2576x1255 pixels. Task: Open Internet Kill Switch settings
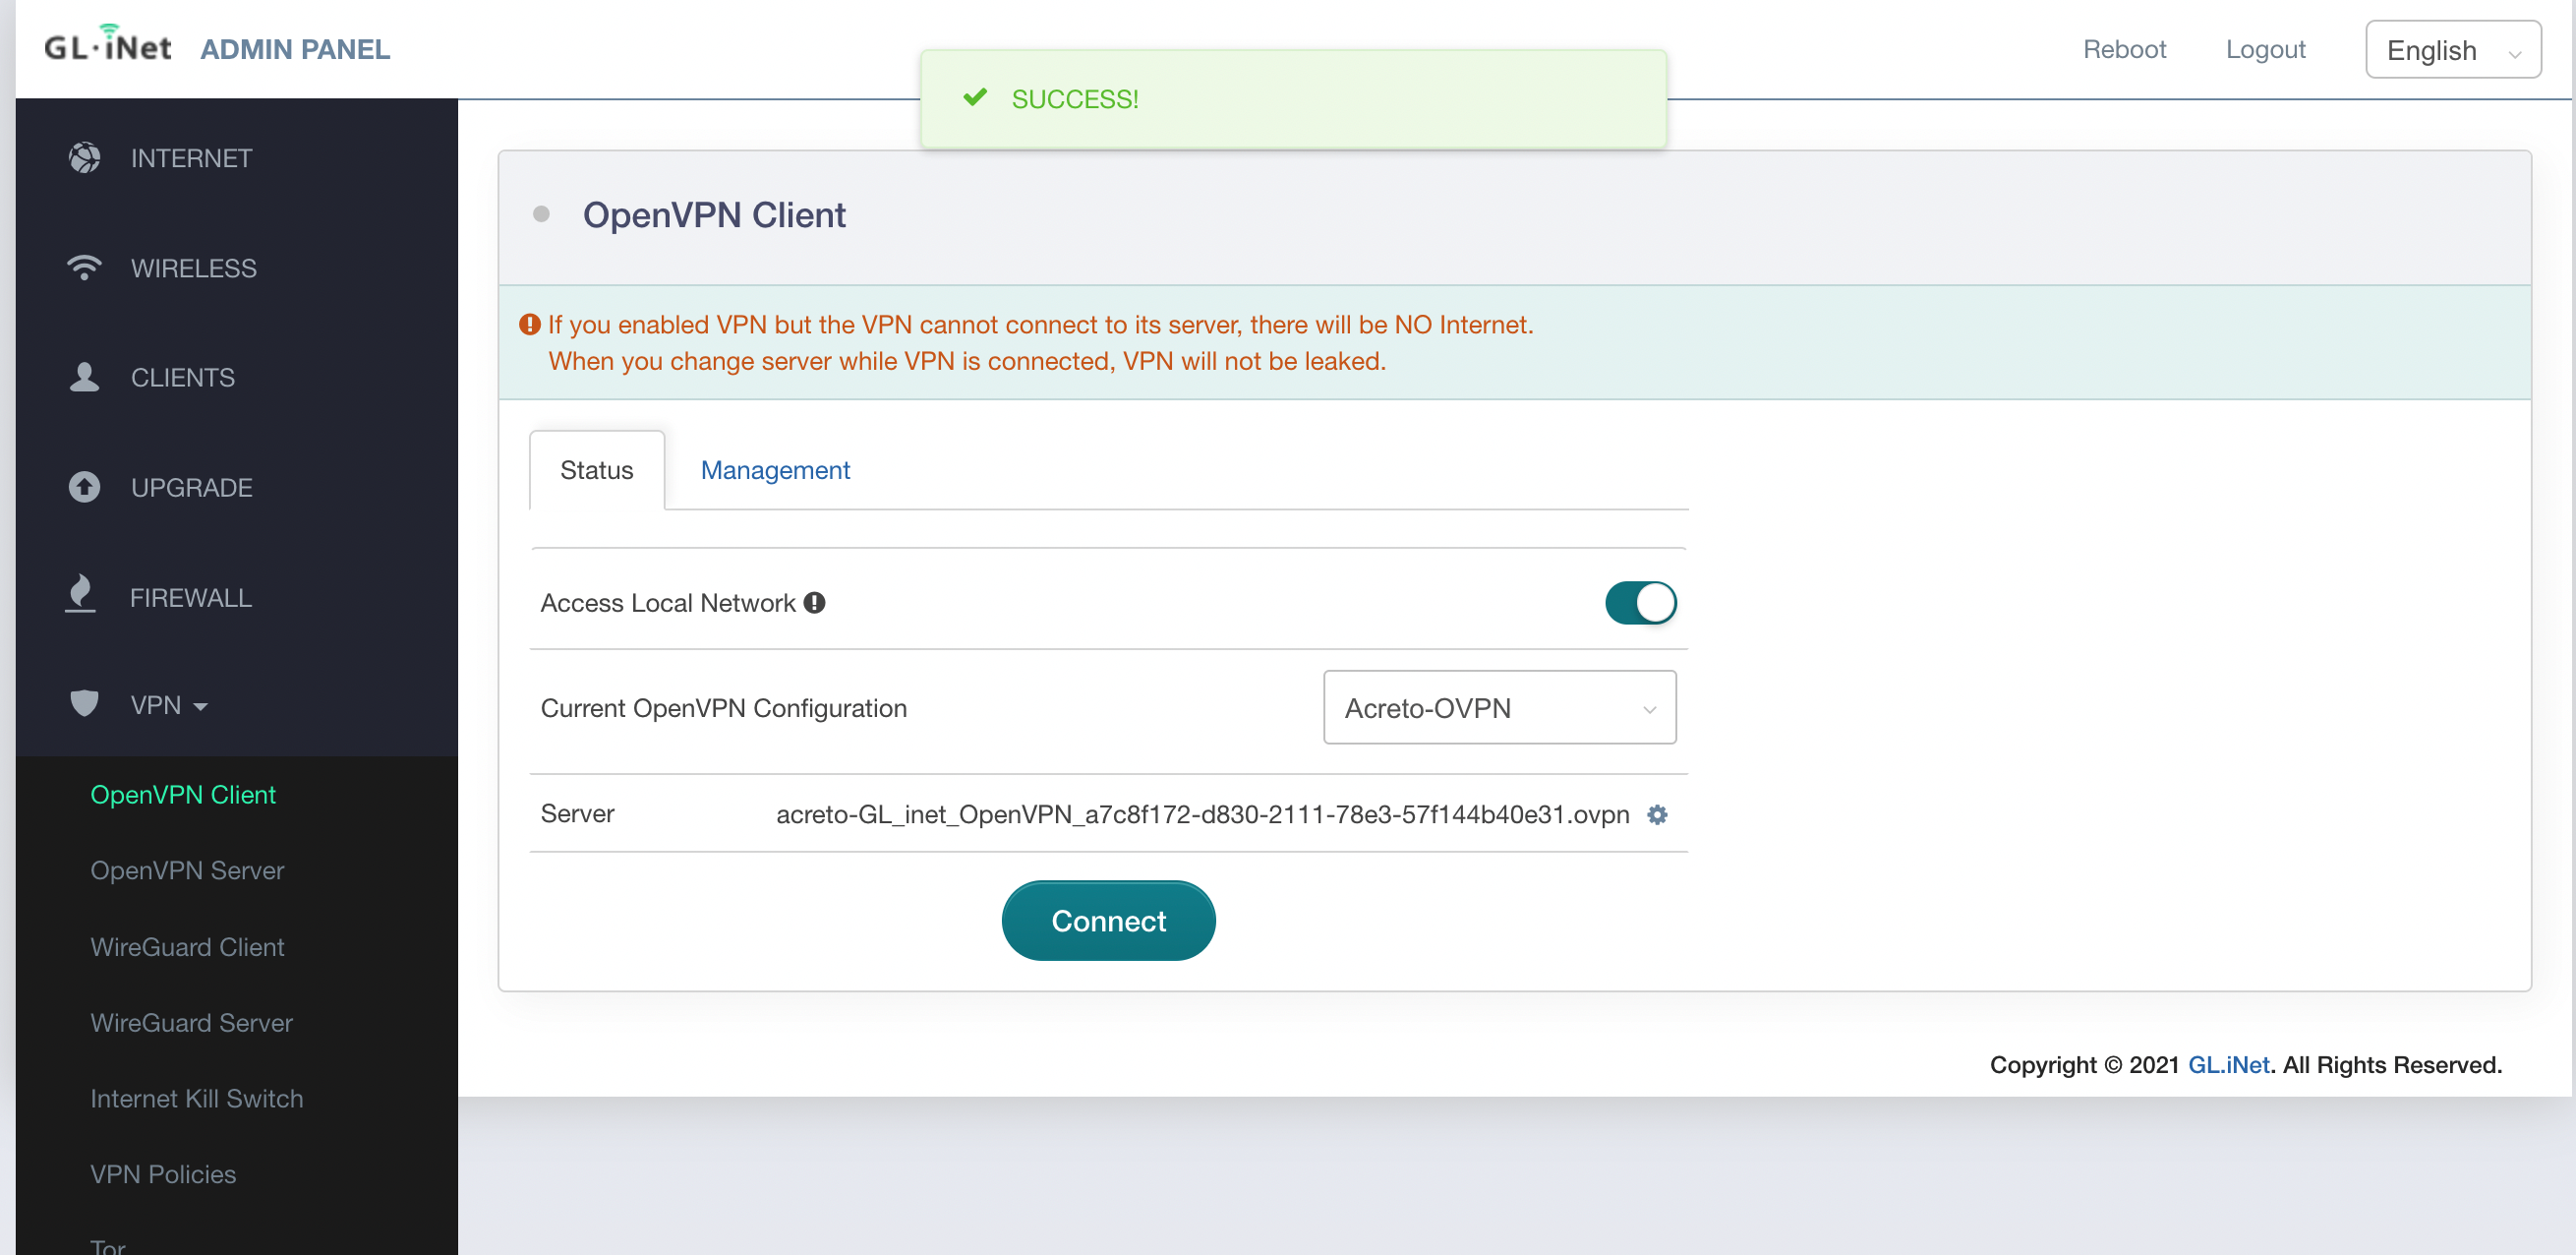[196, 1099]
